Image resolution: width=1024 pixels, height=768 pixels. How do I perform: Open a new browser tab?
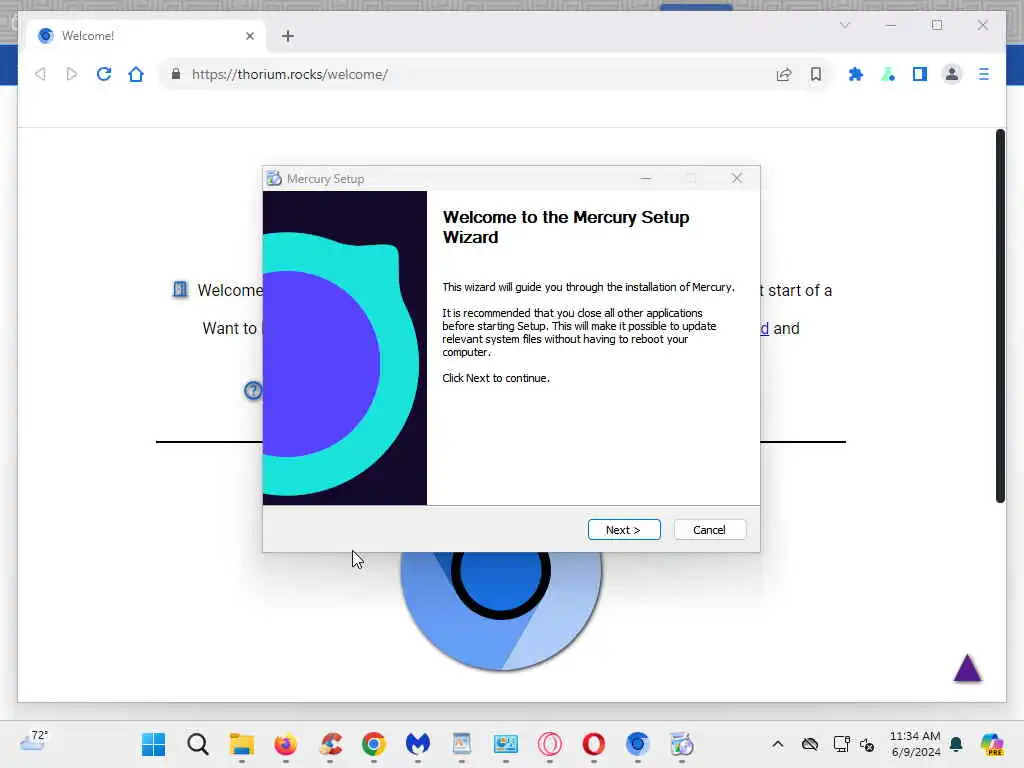(x=288, y=36)
